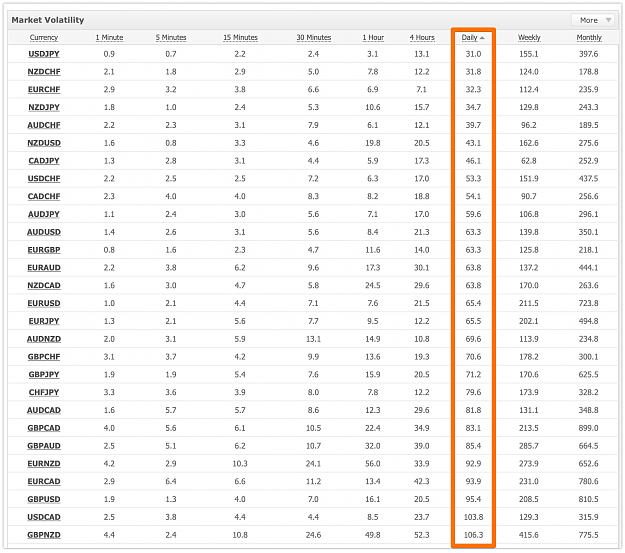Viewport: 625px width, 553px height.
Task: Click the 13.1 thirty-minute value for AUDNZD
Action: click(314, 339)
